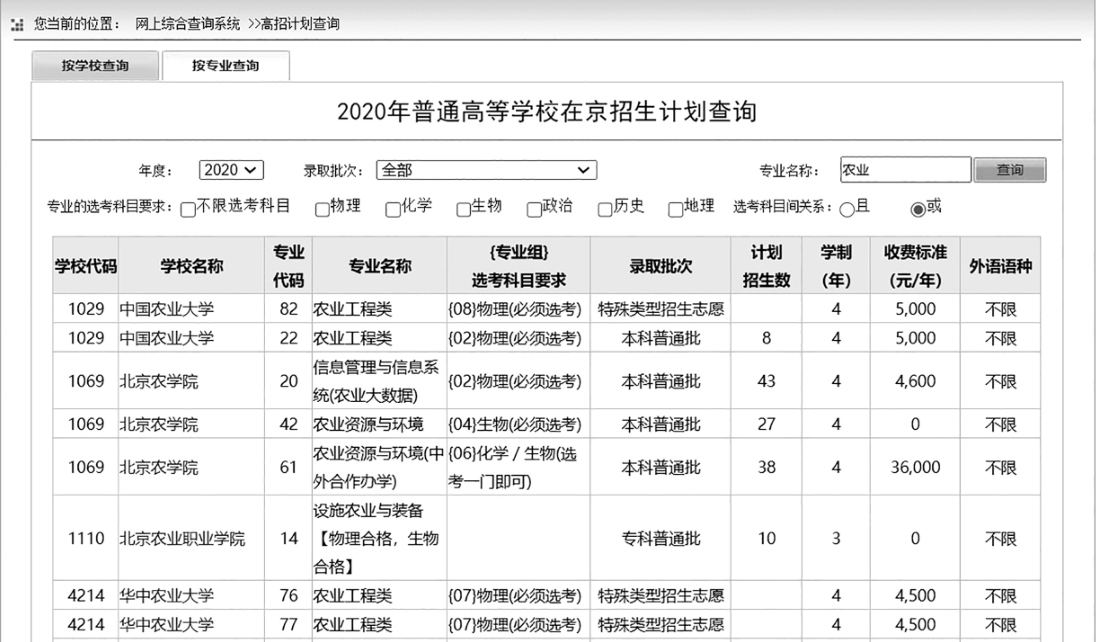Enable the 地理 subject checkbox
The height and width of the screenshot is (642, 1096).
(676, 209)
